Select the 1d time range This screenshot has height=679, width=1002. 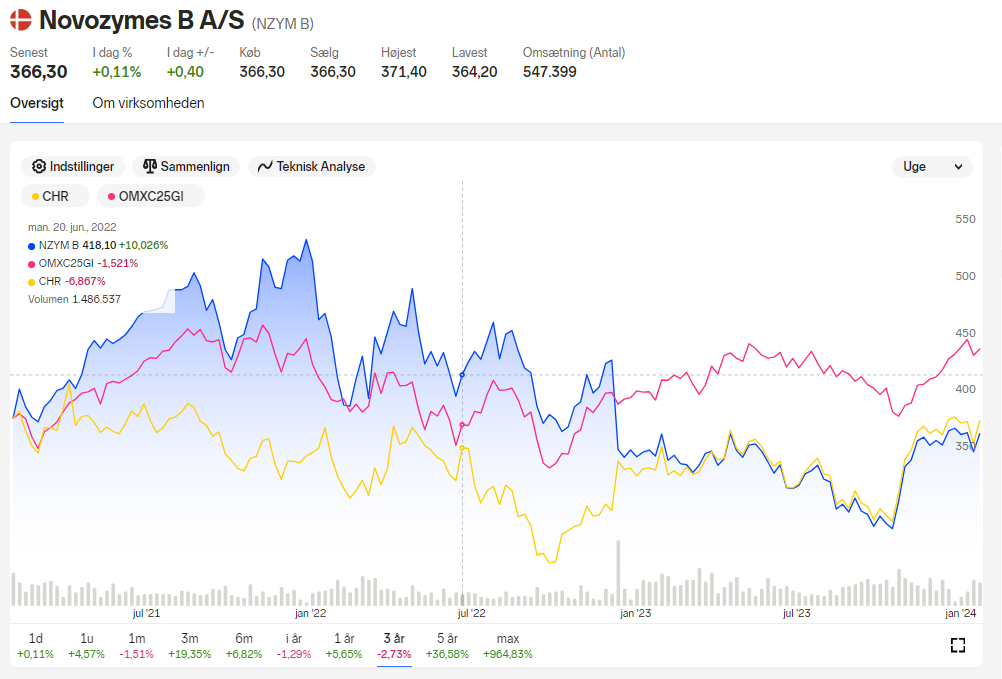pyautogui.click(x=36, y=646)
